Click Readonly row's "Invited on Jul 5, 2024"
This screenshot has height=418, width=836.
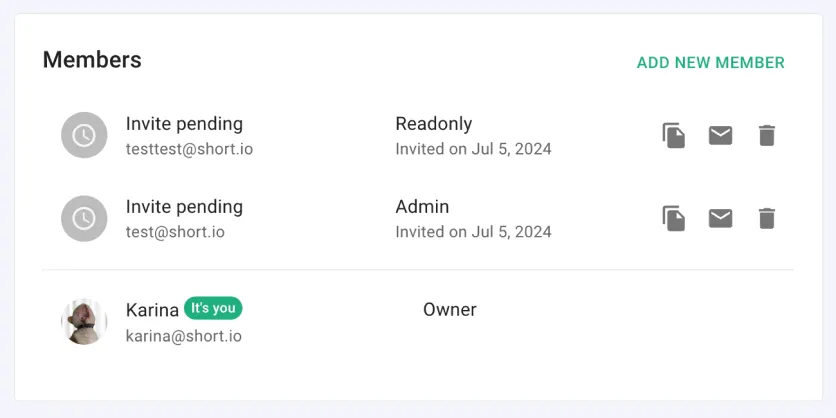tap(473, 149)
